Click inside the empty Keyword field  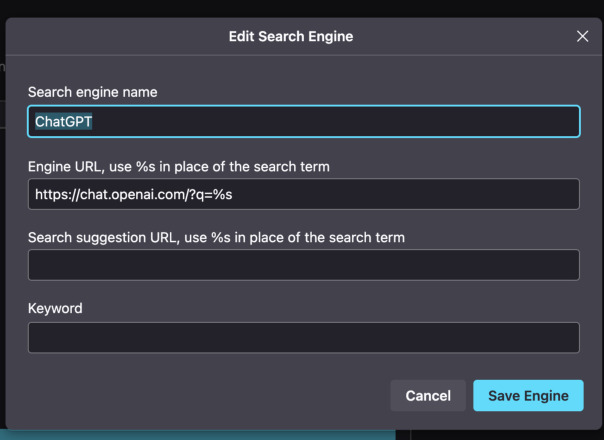(x=303, y=337)
